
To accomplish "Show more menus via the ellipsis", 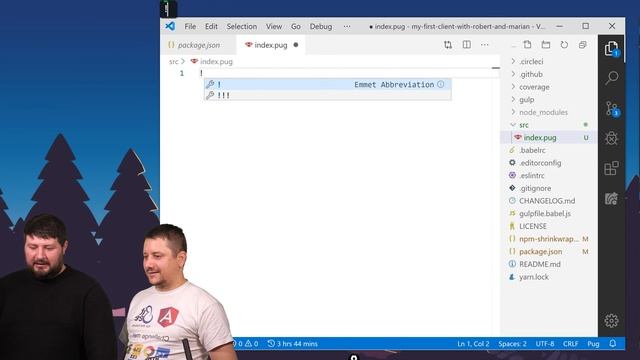I will (347, 27).
